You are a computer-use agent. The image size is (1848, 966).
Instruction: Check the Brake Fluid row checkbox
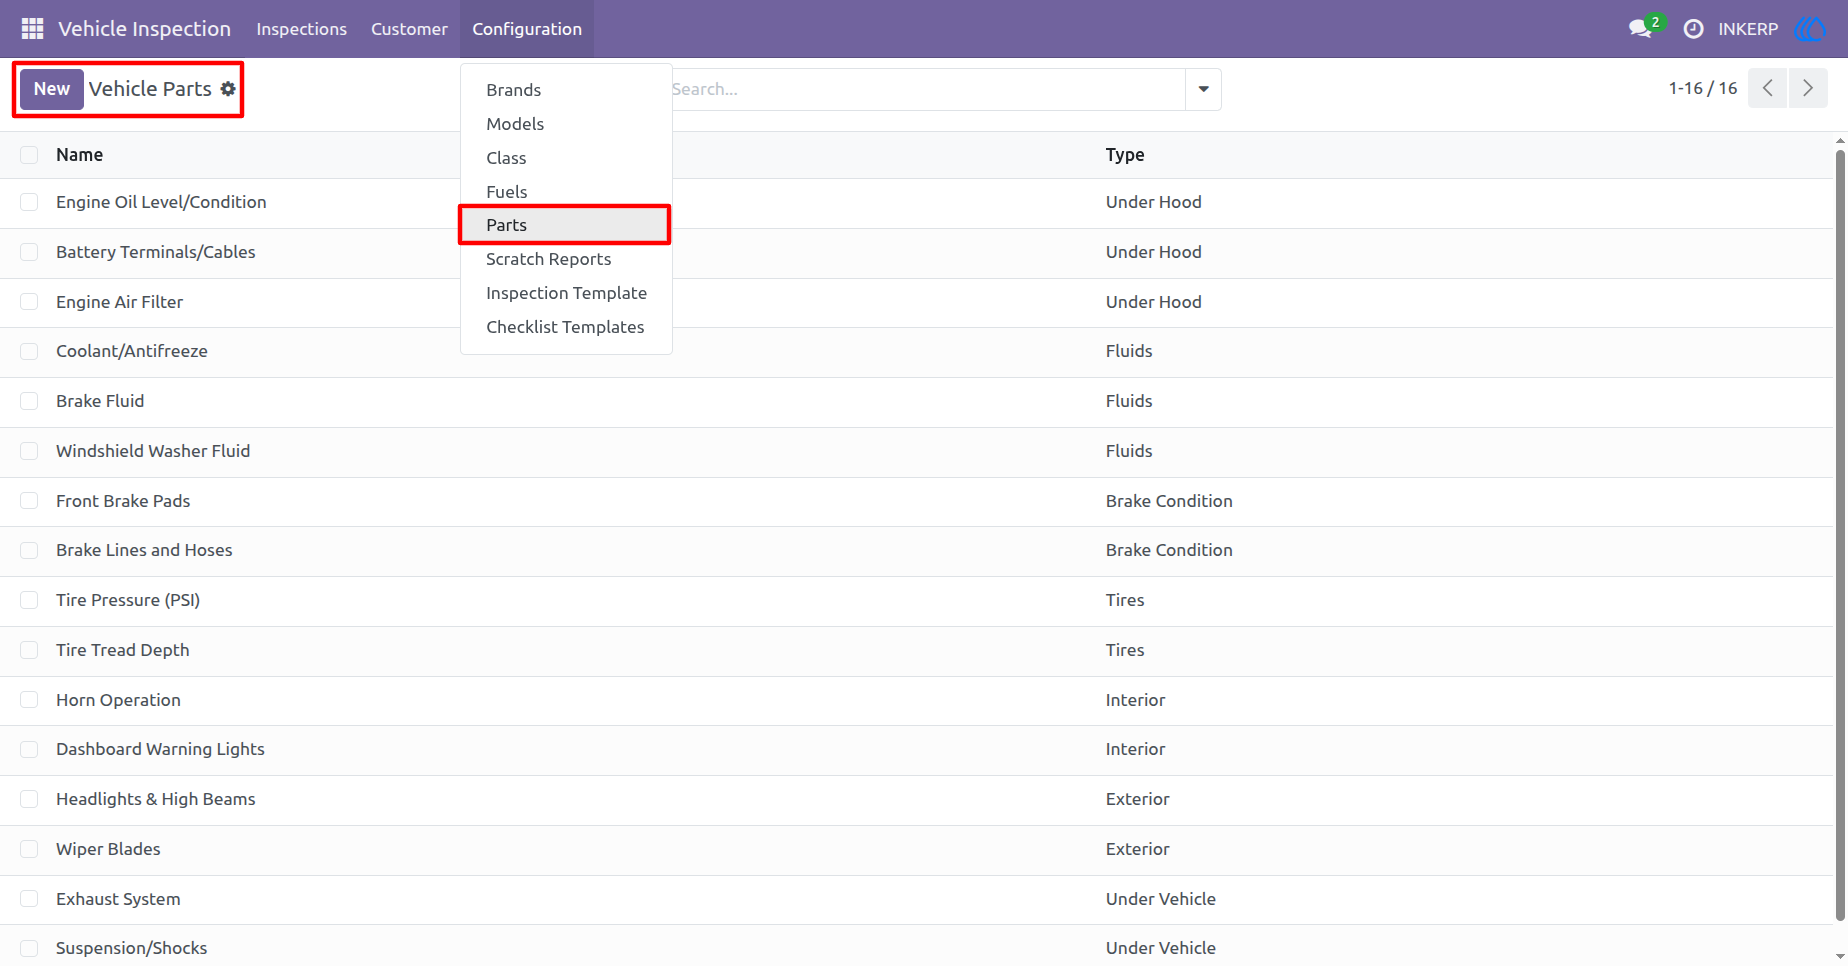click(x=29, y=401)
